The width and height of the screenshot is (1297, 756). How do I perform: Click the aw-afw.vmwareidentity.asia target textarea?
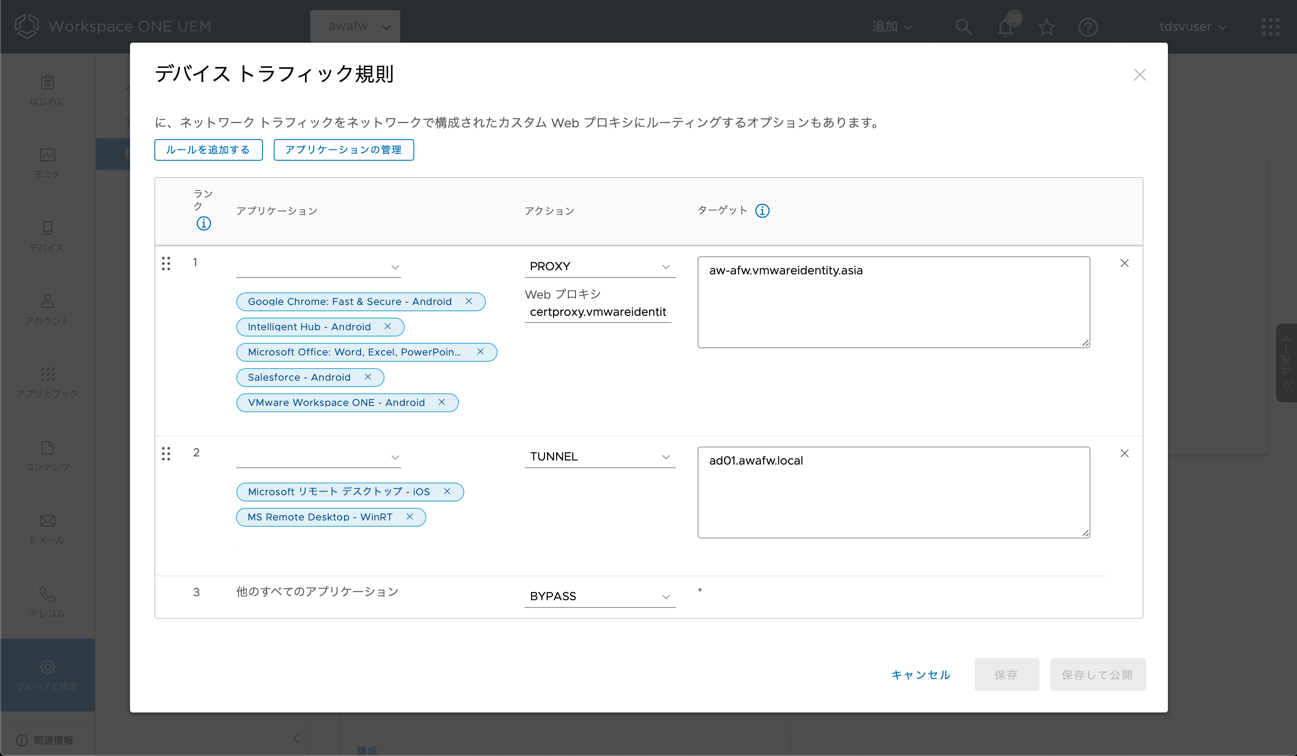[x=893, y=302]
